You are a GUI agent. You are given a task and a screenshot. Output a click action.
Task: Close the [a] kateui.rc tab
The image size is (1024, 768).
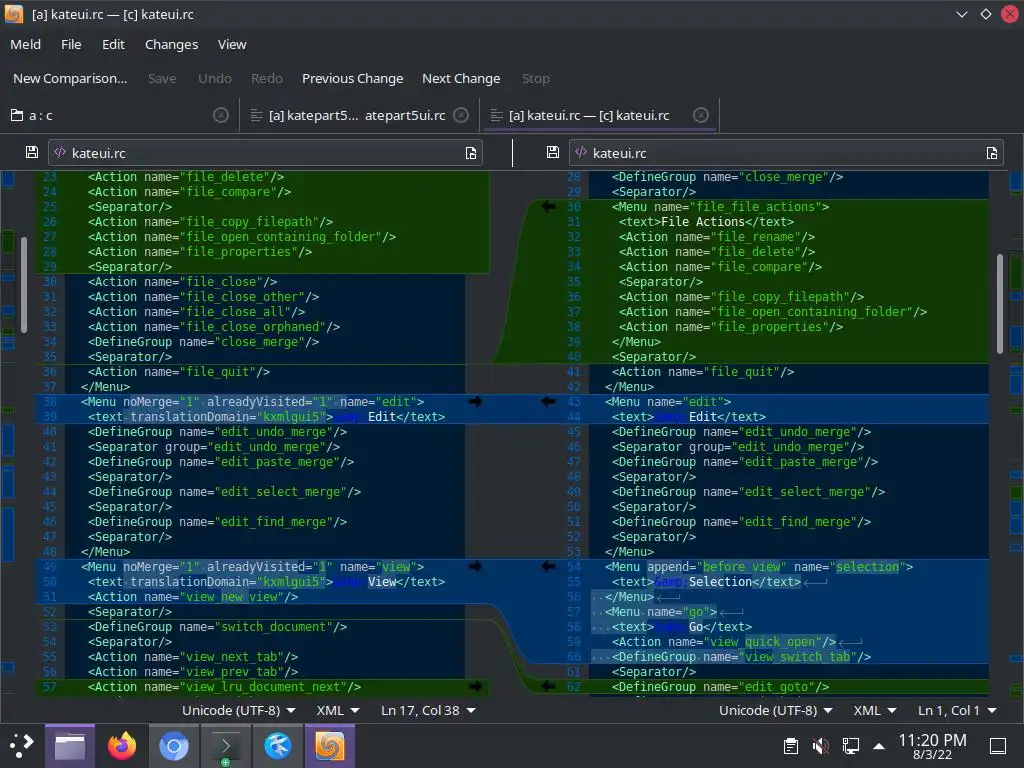point(701,116)
